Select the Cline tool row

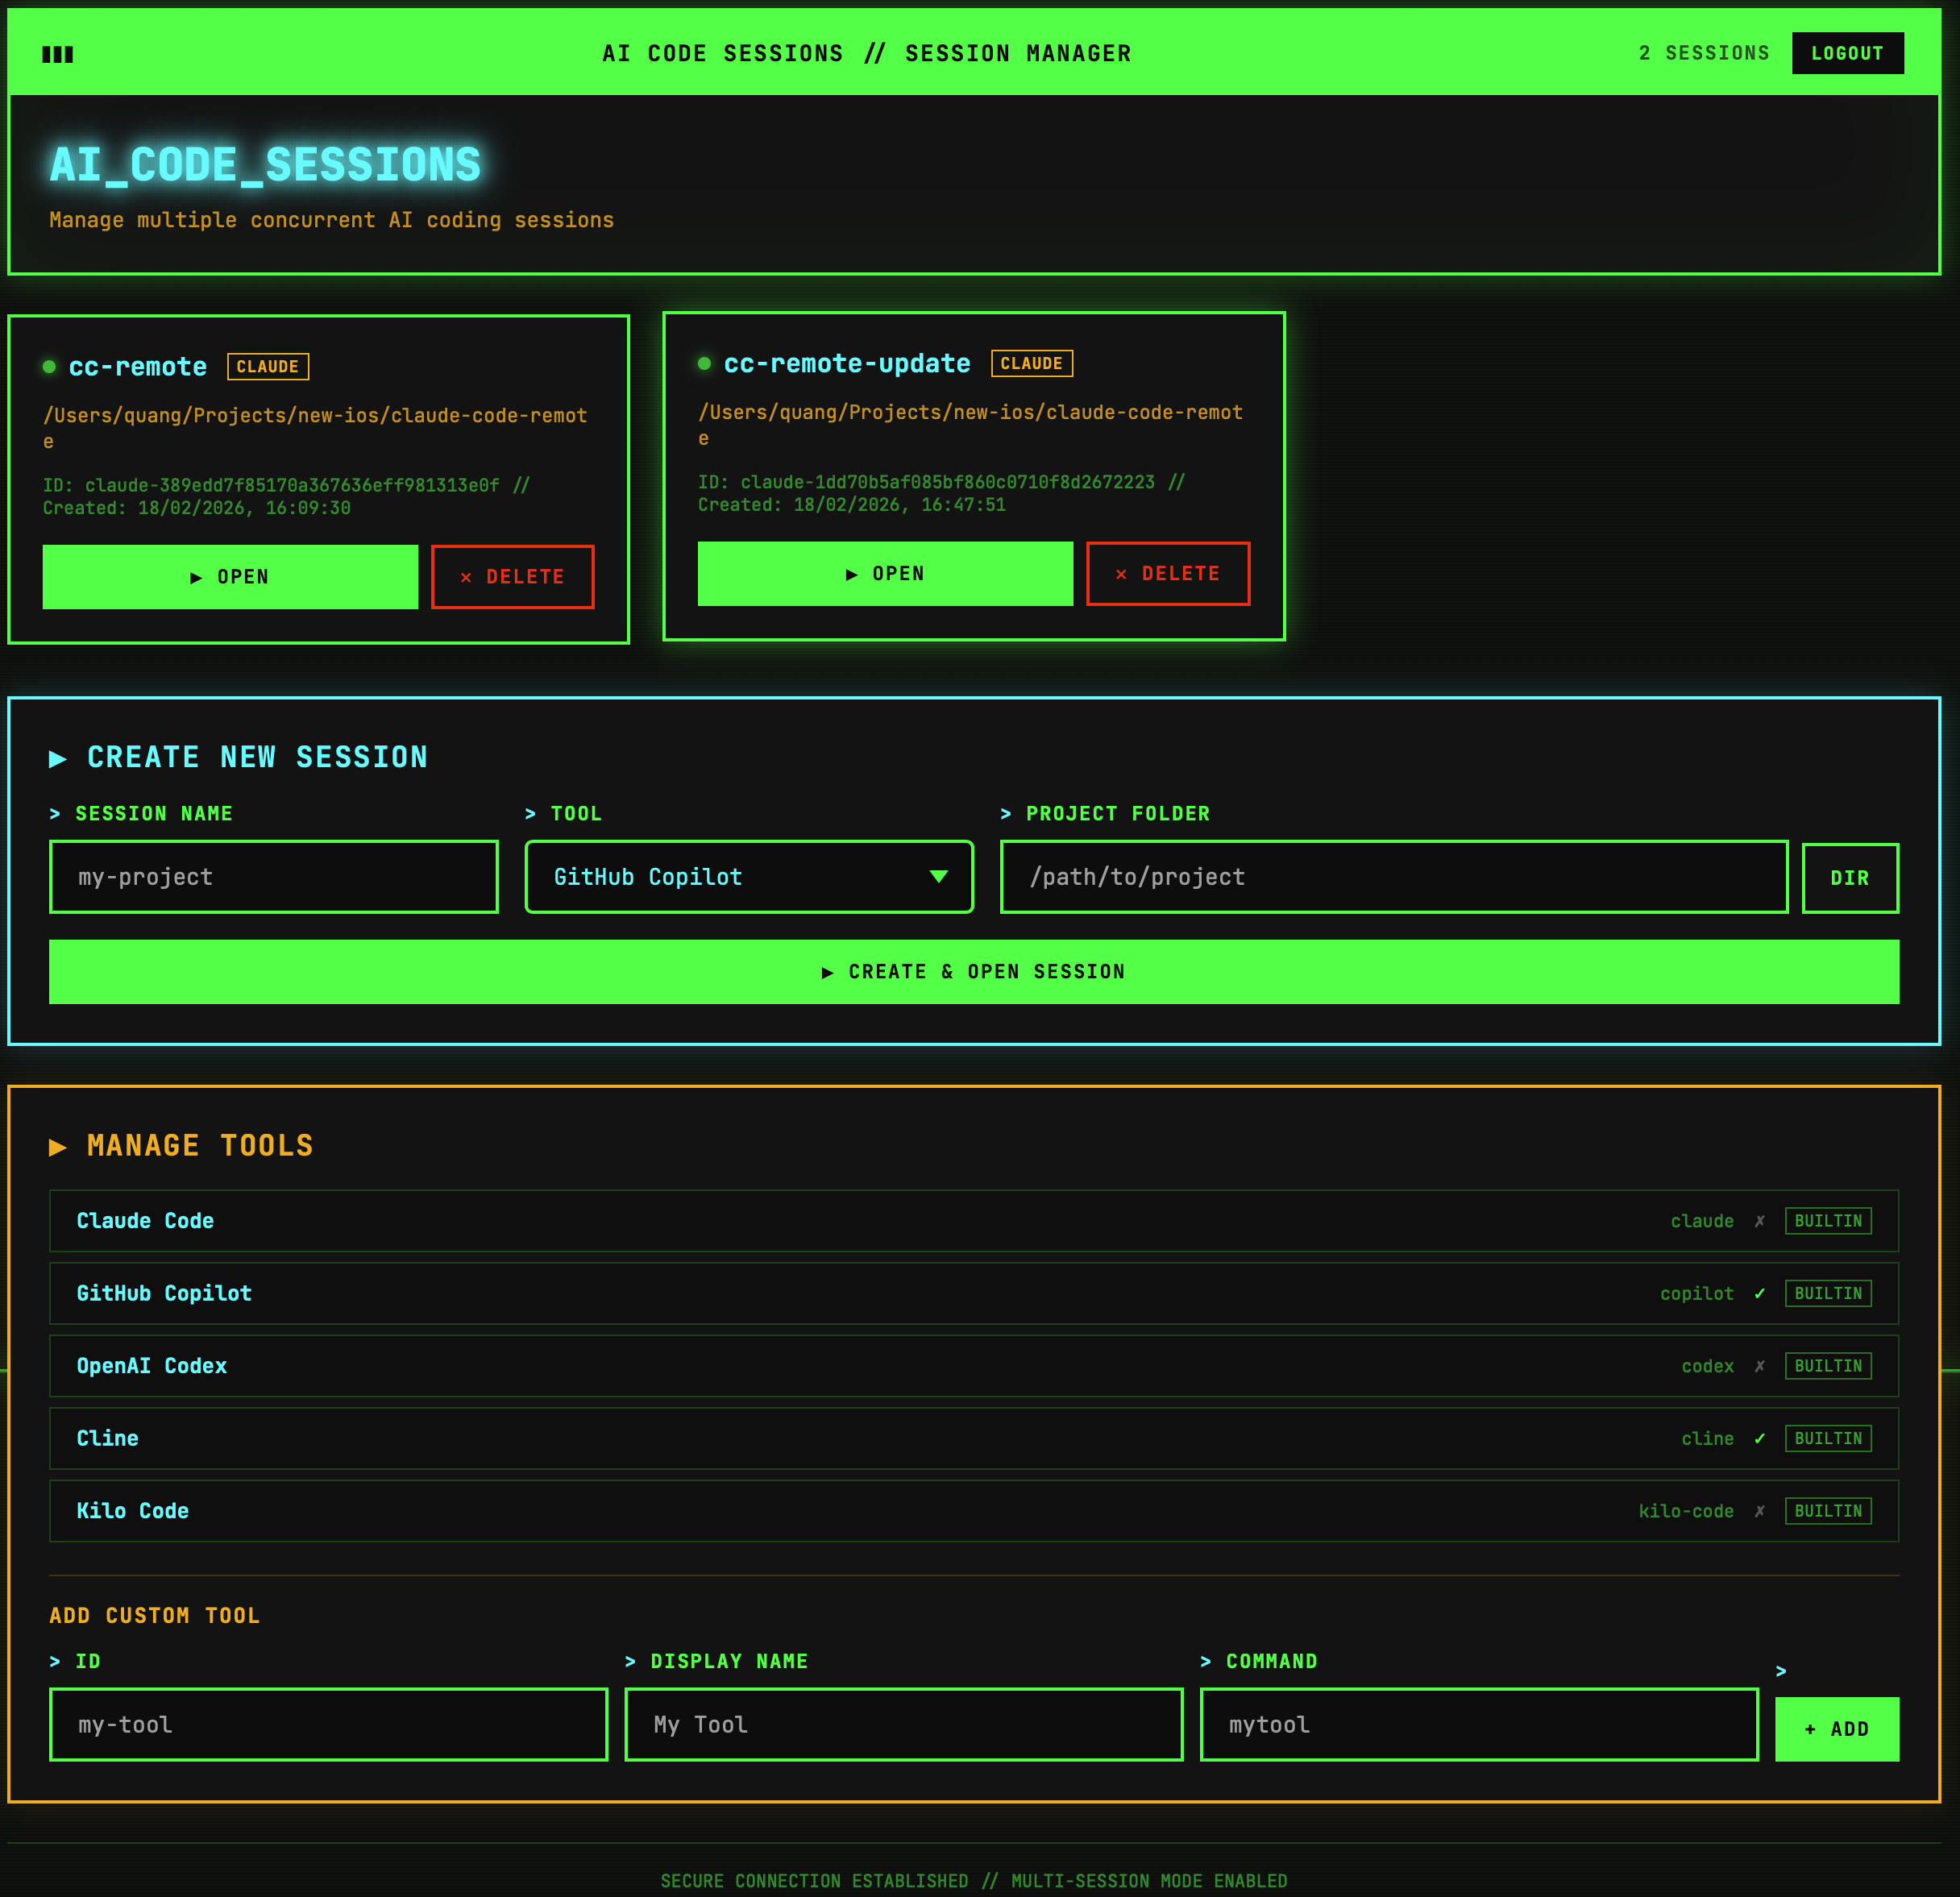[974, 1439]
